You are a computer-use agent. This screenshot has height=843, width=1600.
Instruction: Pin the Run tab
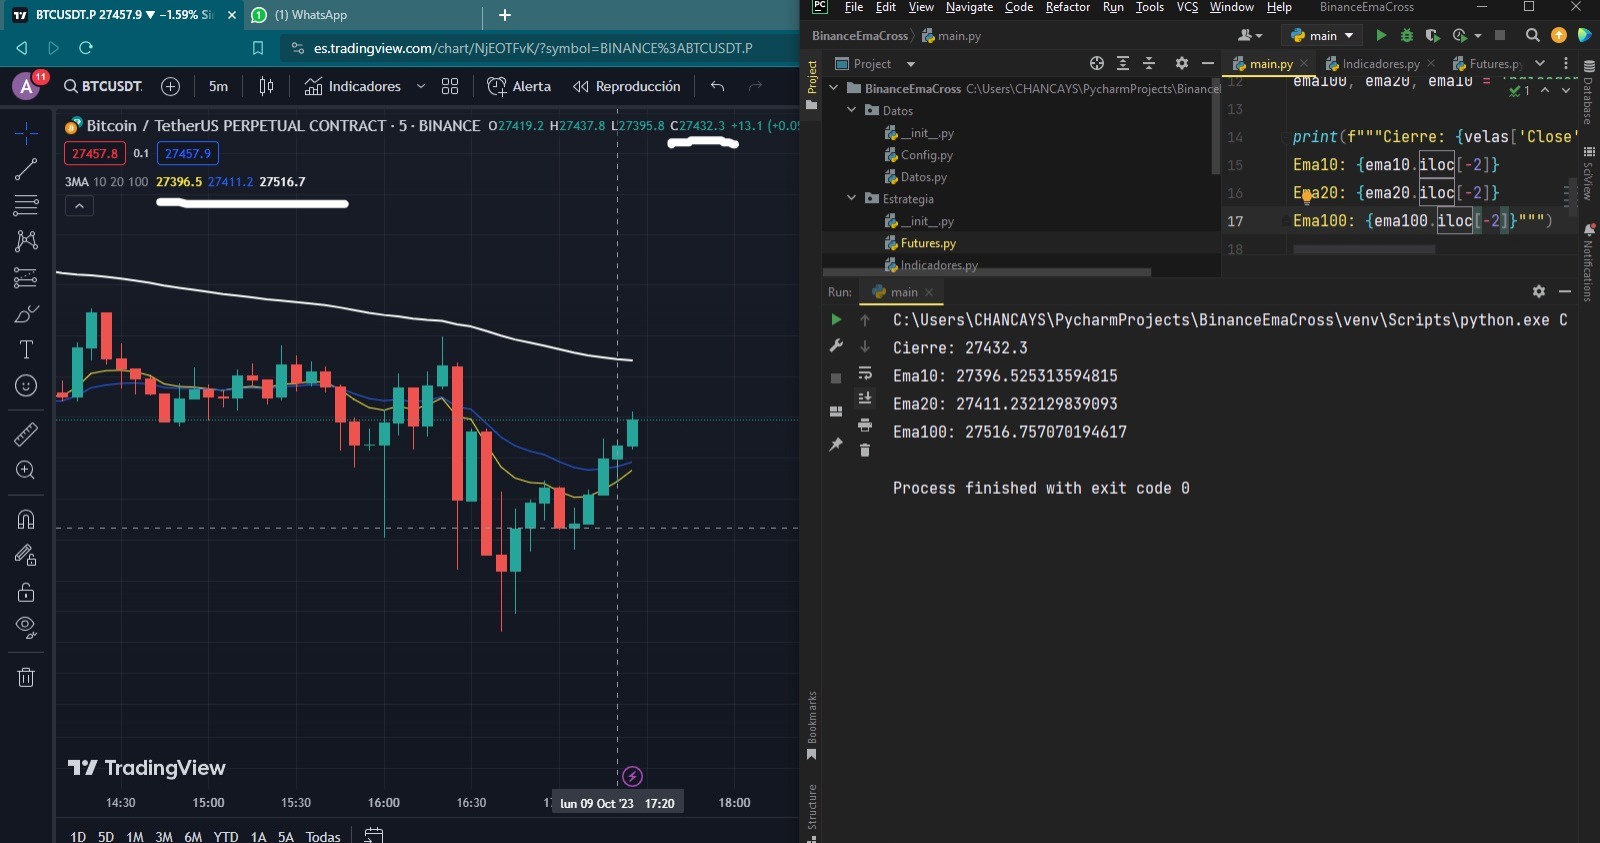tap(836, 445)
